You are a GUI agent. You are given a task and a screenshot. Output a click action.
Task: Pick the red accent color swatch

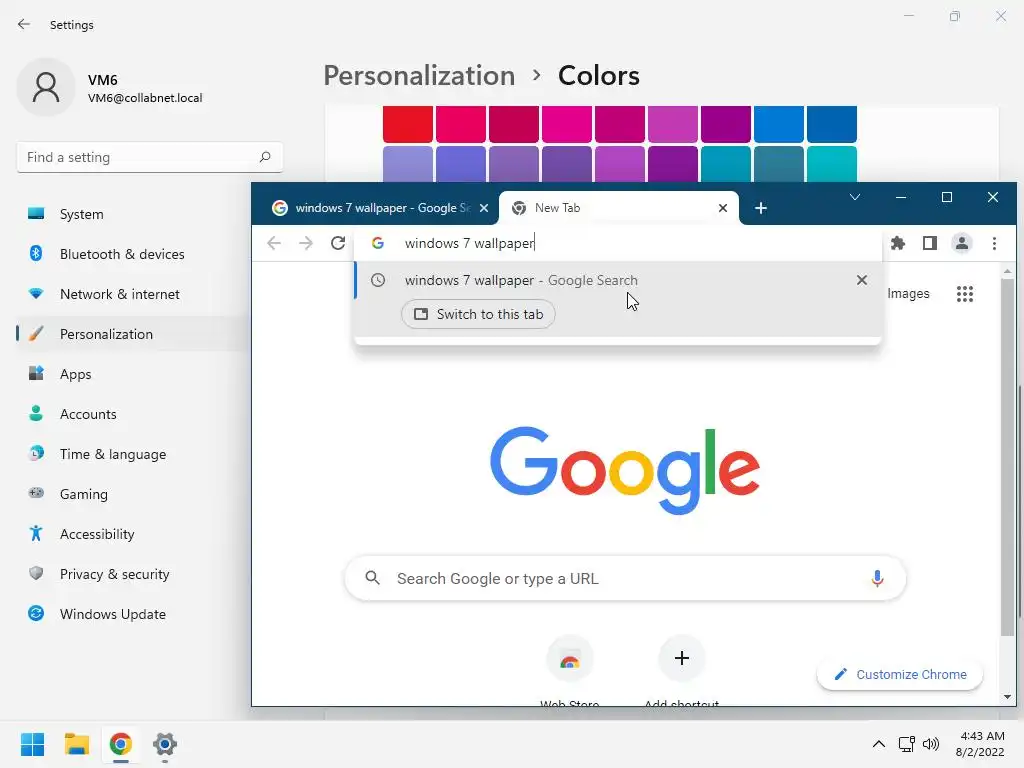[x=408, y=124]
